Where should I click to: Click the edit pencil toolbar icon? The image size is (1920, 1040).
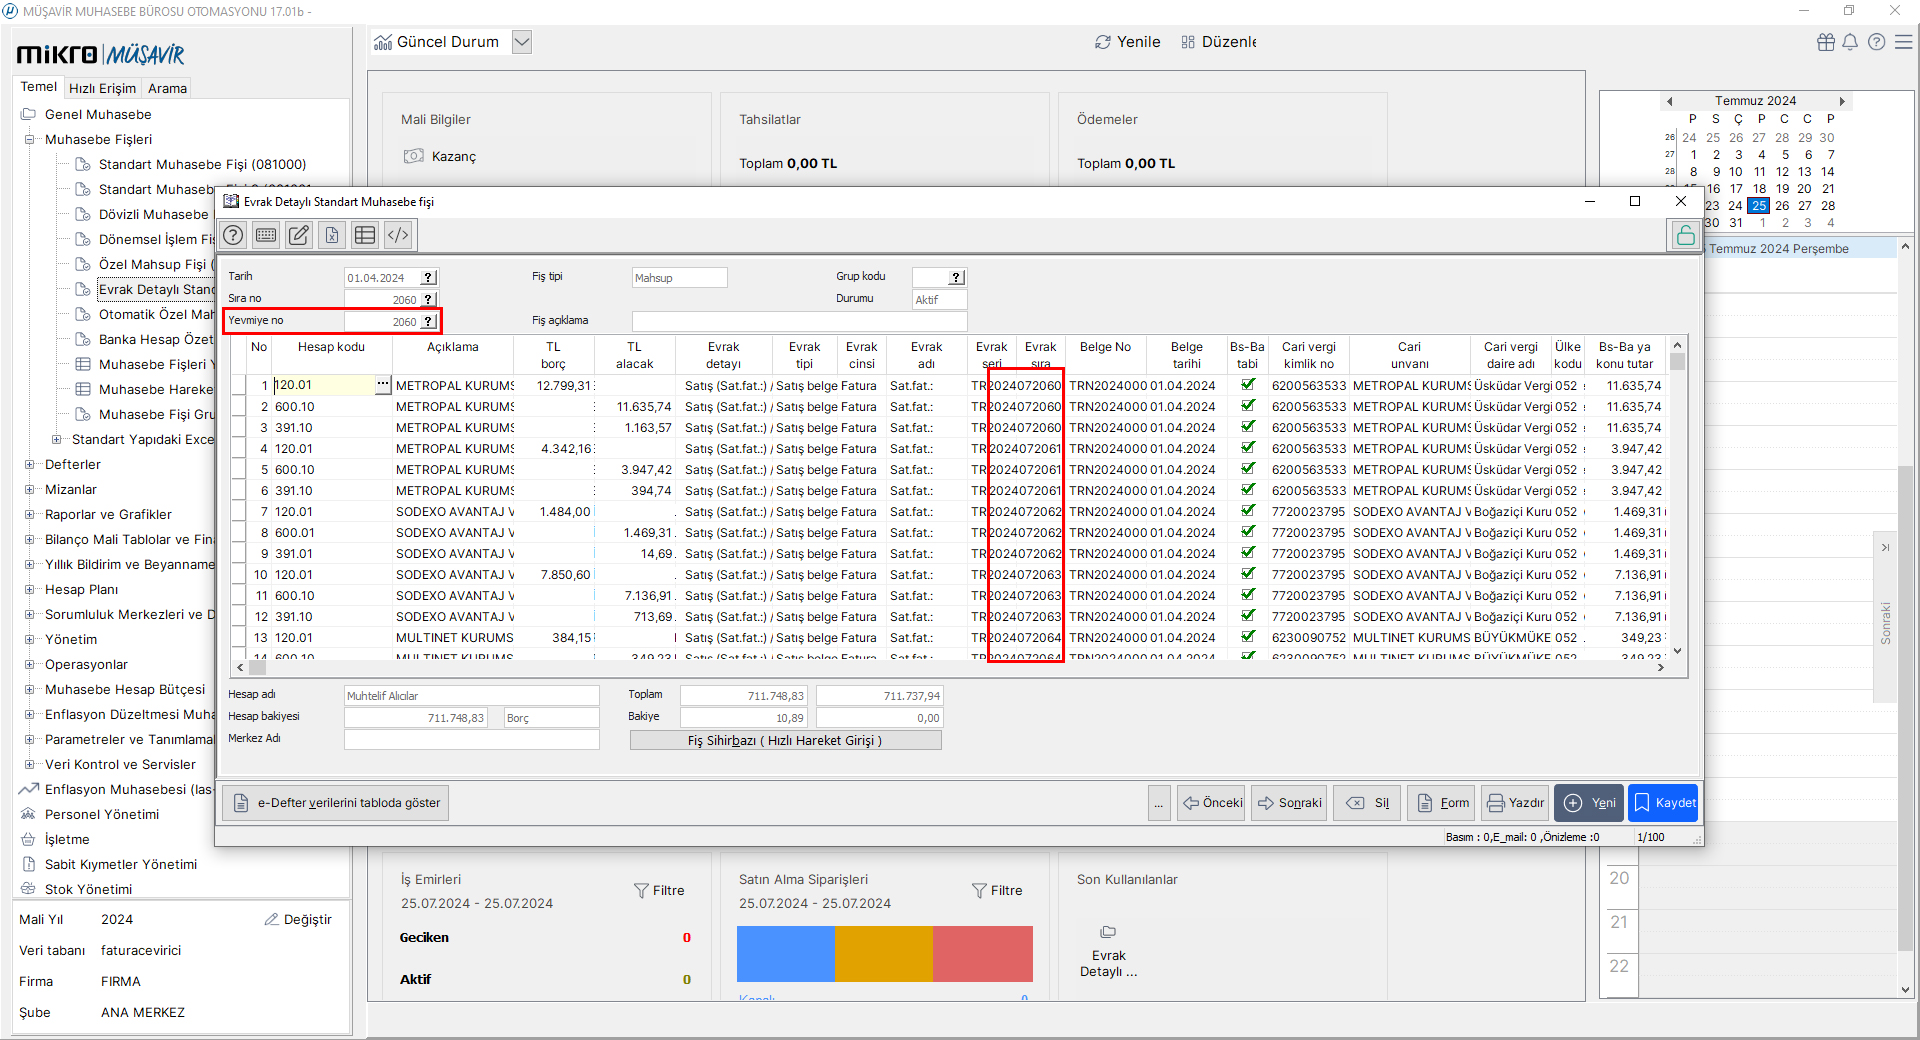(299, 235)
